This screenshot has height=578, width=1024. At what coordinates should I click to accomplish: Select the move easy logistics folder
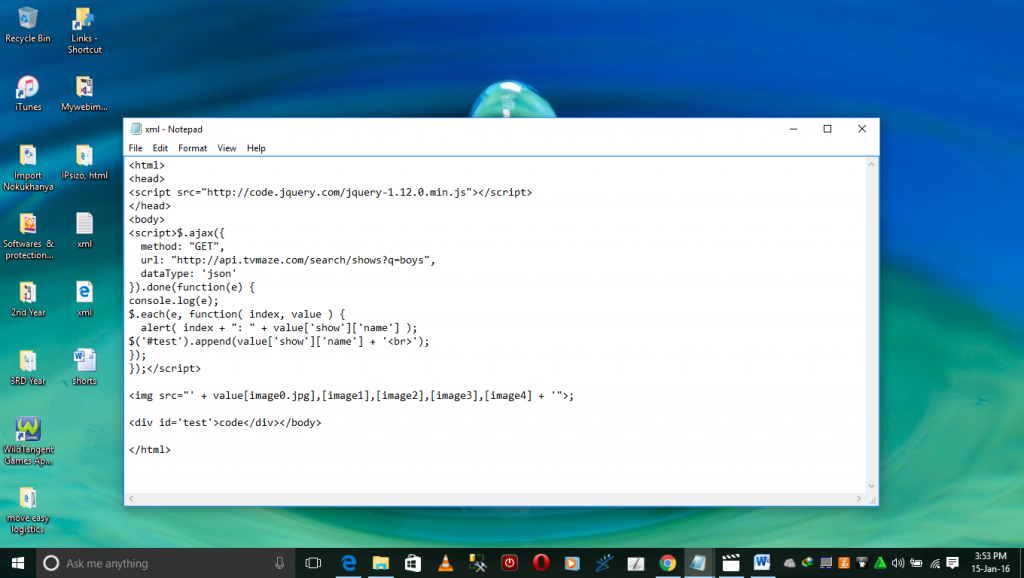click(x=27, y=510)
